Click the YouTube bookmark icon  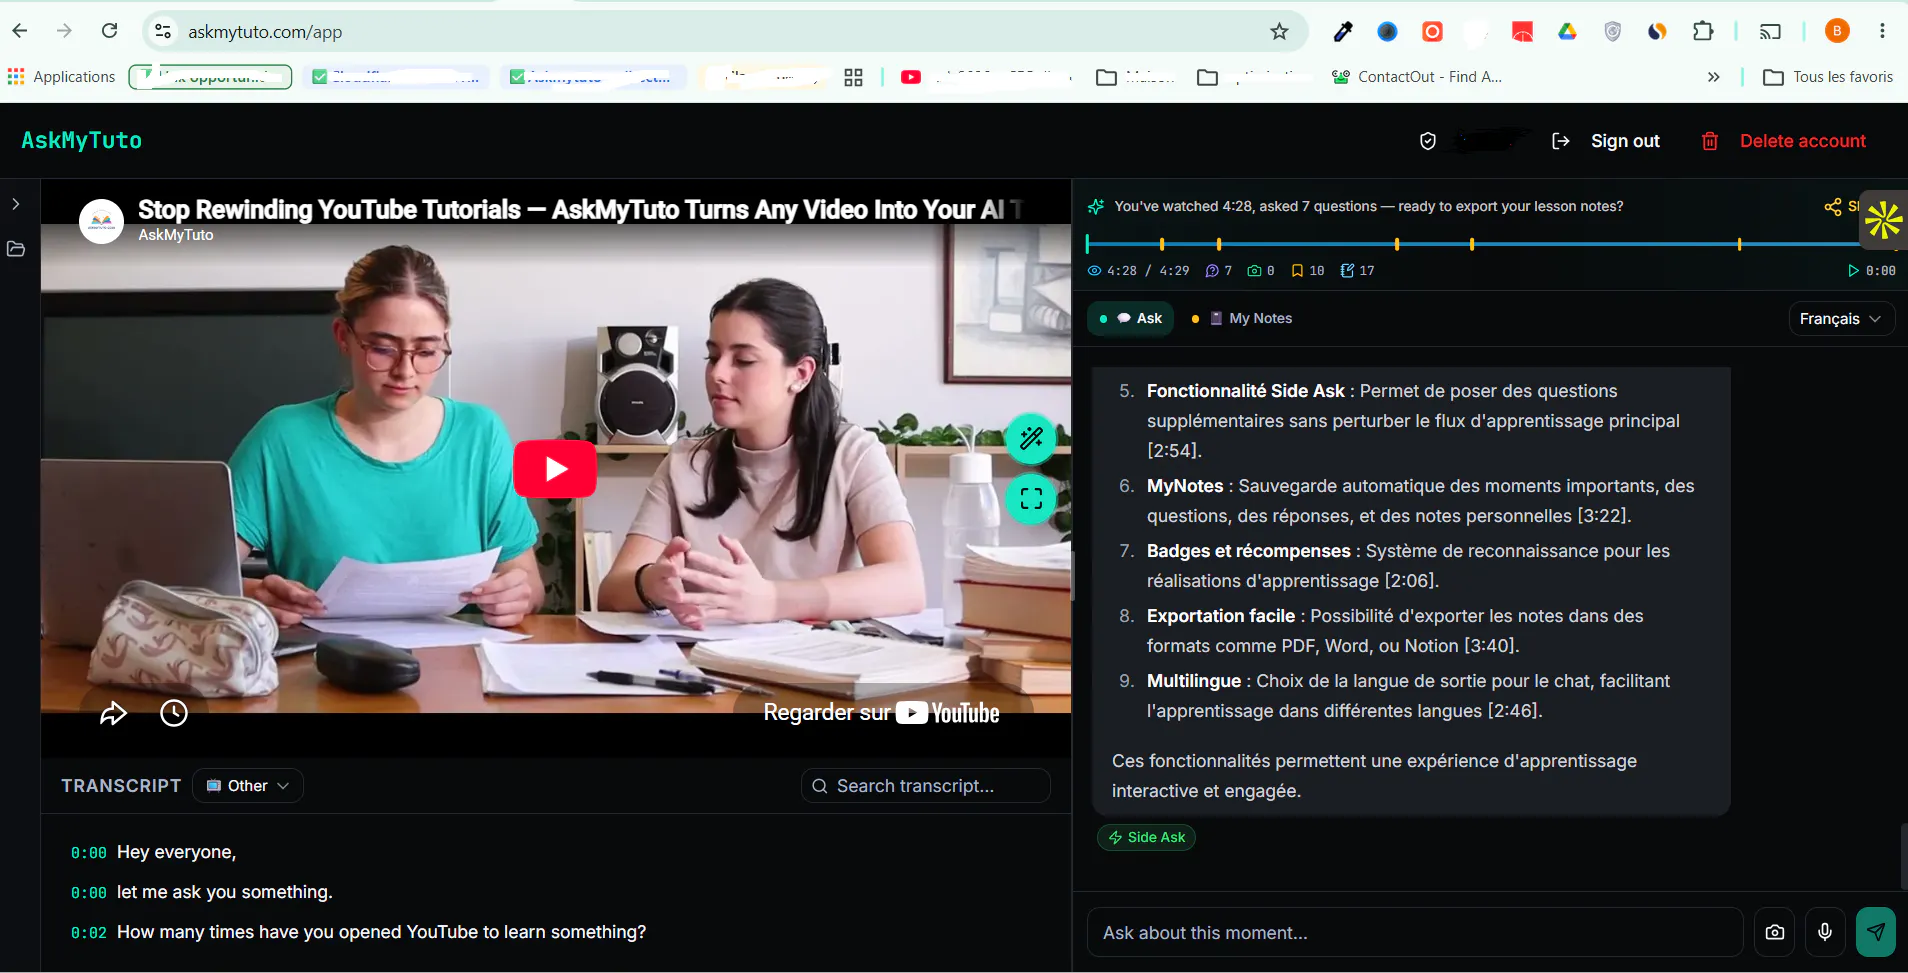[x=910, y=77]
